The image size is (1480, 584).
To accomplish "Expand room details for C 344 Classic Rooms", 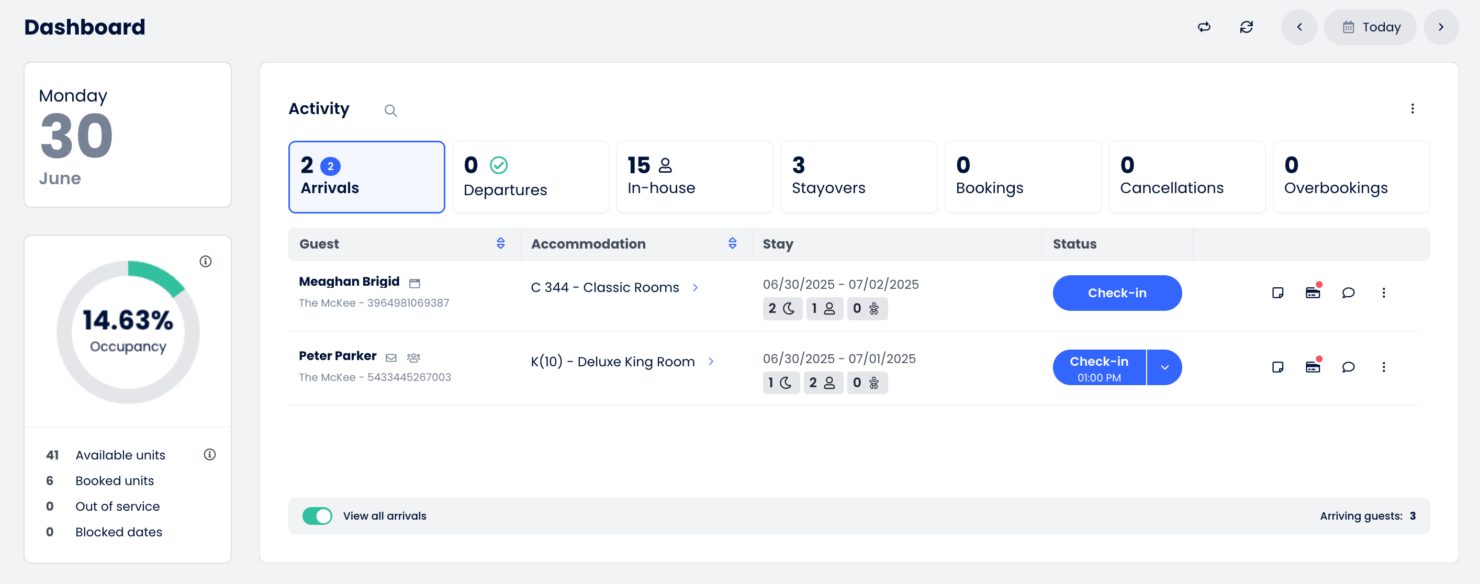I will pyautogui.click(x=694, y=287).
